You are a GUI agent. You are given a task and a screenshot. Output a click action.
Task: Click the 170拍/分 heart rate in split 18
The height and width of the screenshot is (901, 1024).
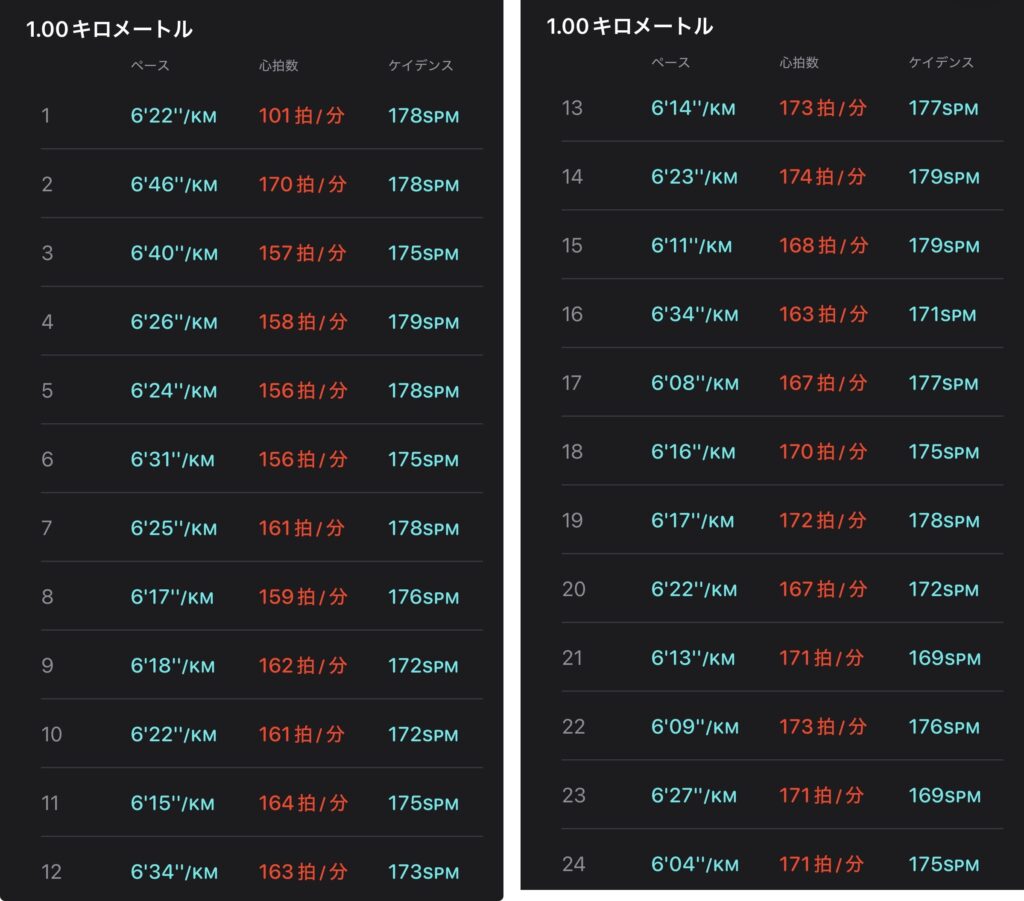[x=823, y=451]
